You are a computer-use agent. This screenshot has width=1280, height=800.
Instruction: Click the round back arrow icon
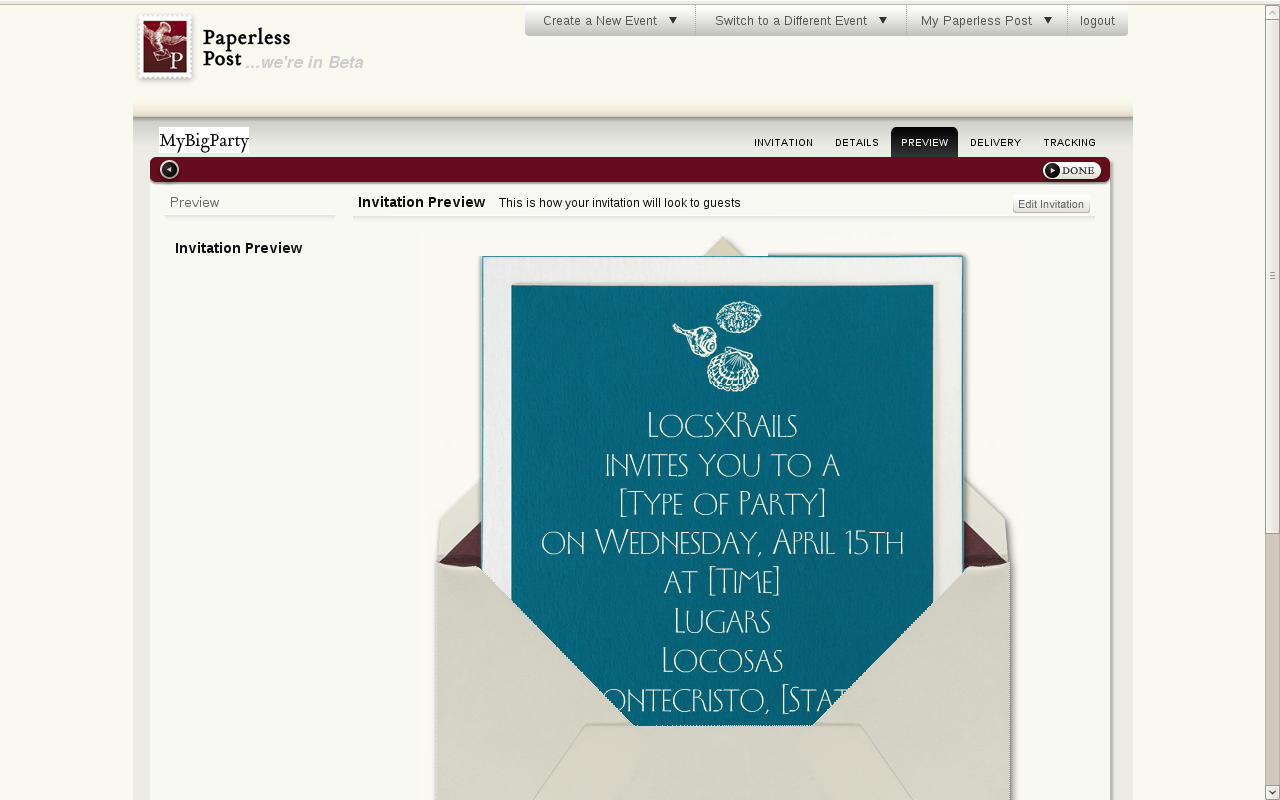tap(170, 170)
